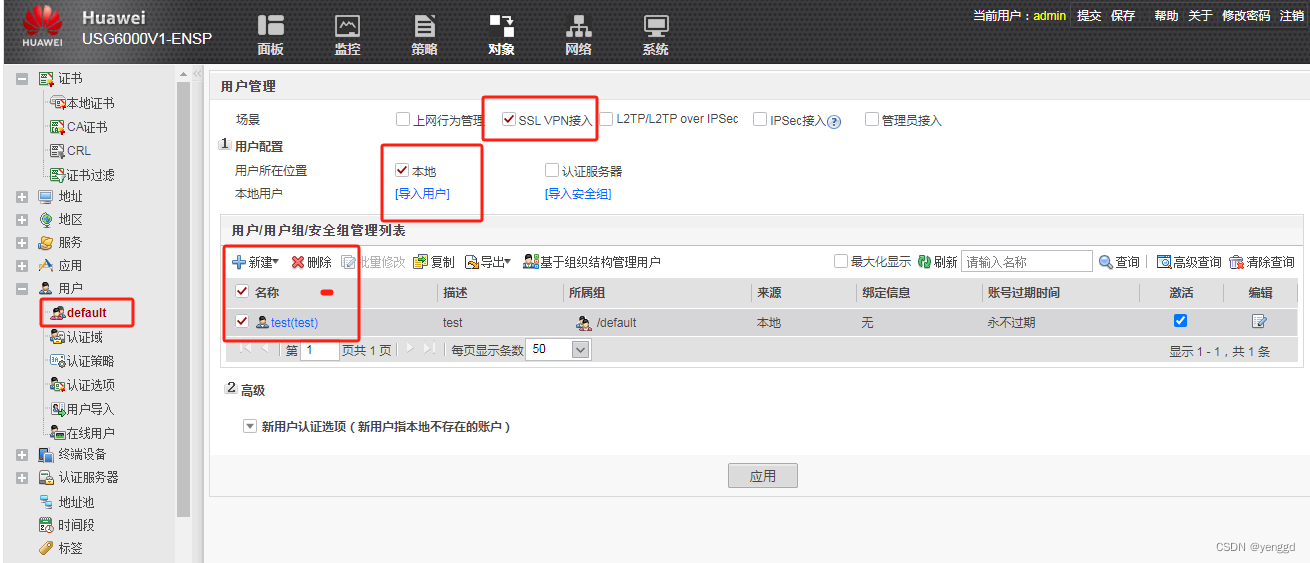
Task: Open the 导出 export dropdown
Action: (488, 262)
